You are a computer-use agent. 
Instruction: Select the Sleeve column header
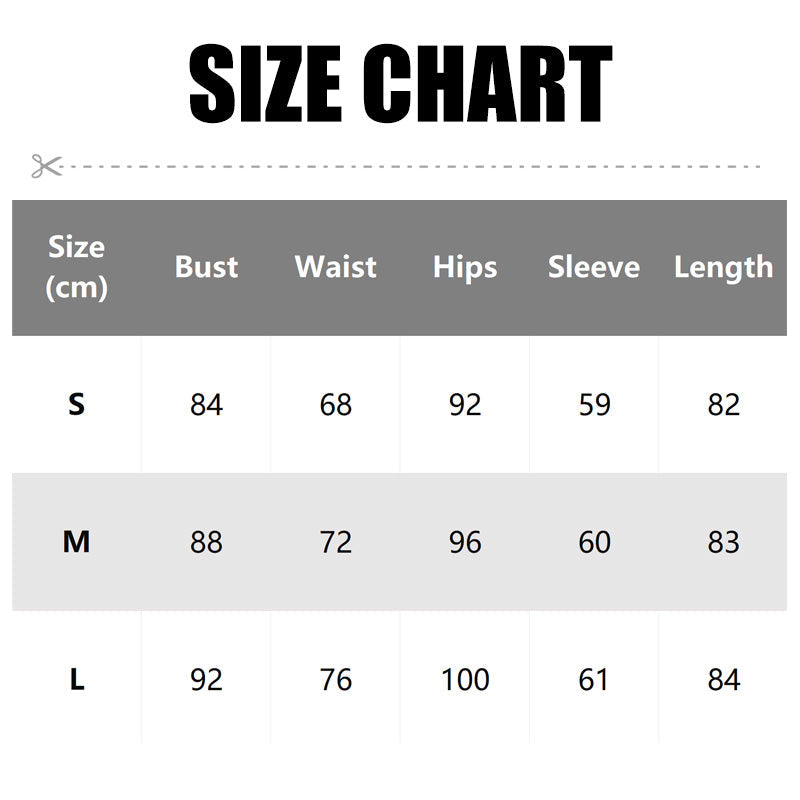coord(594,267)
